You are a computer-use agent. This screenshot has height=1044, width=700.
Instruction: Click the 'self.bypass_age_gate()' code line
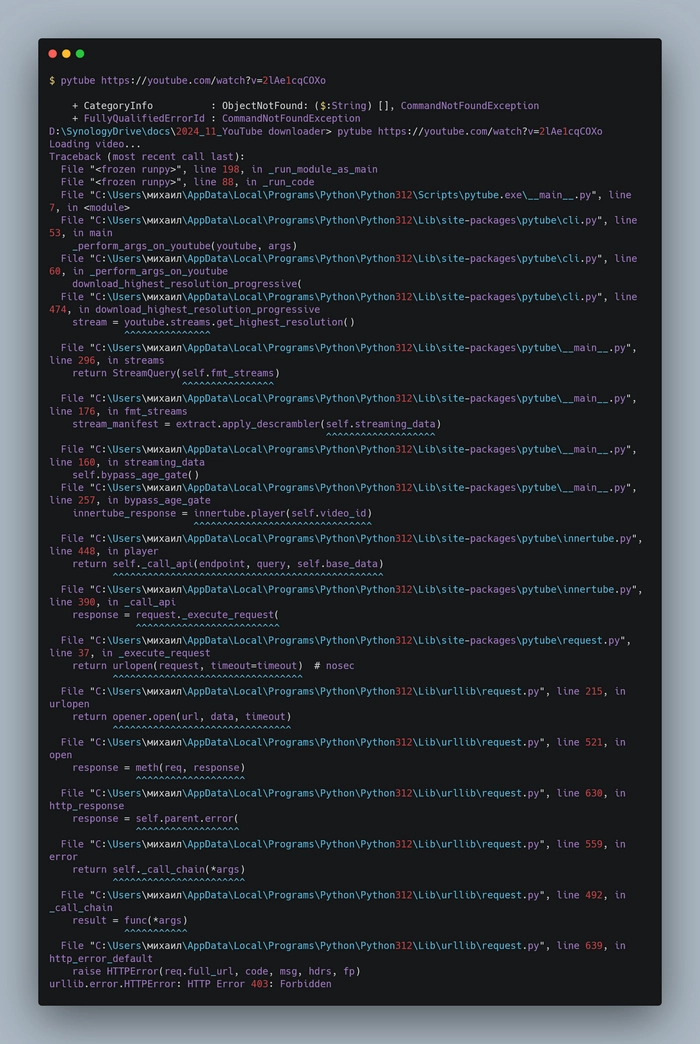point(135,475)
